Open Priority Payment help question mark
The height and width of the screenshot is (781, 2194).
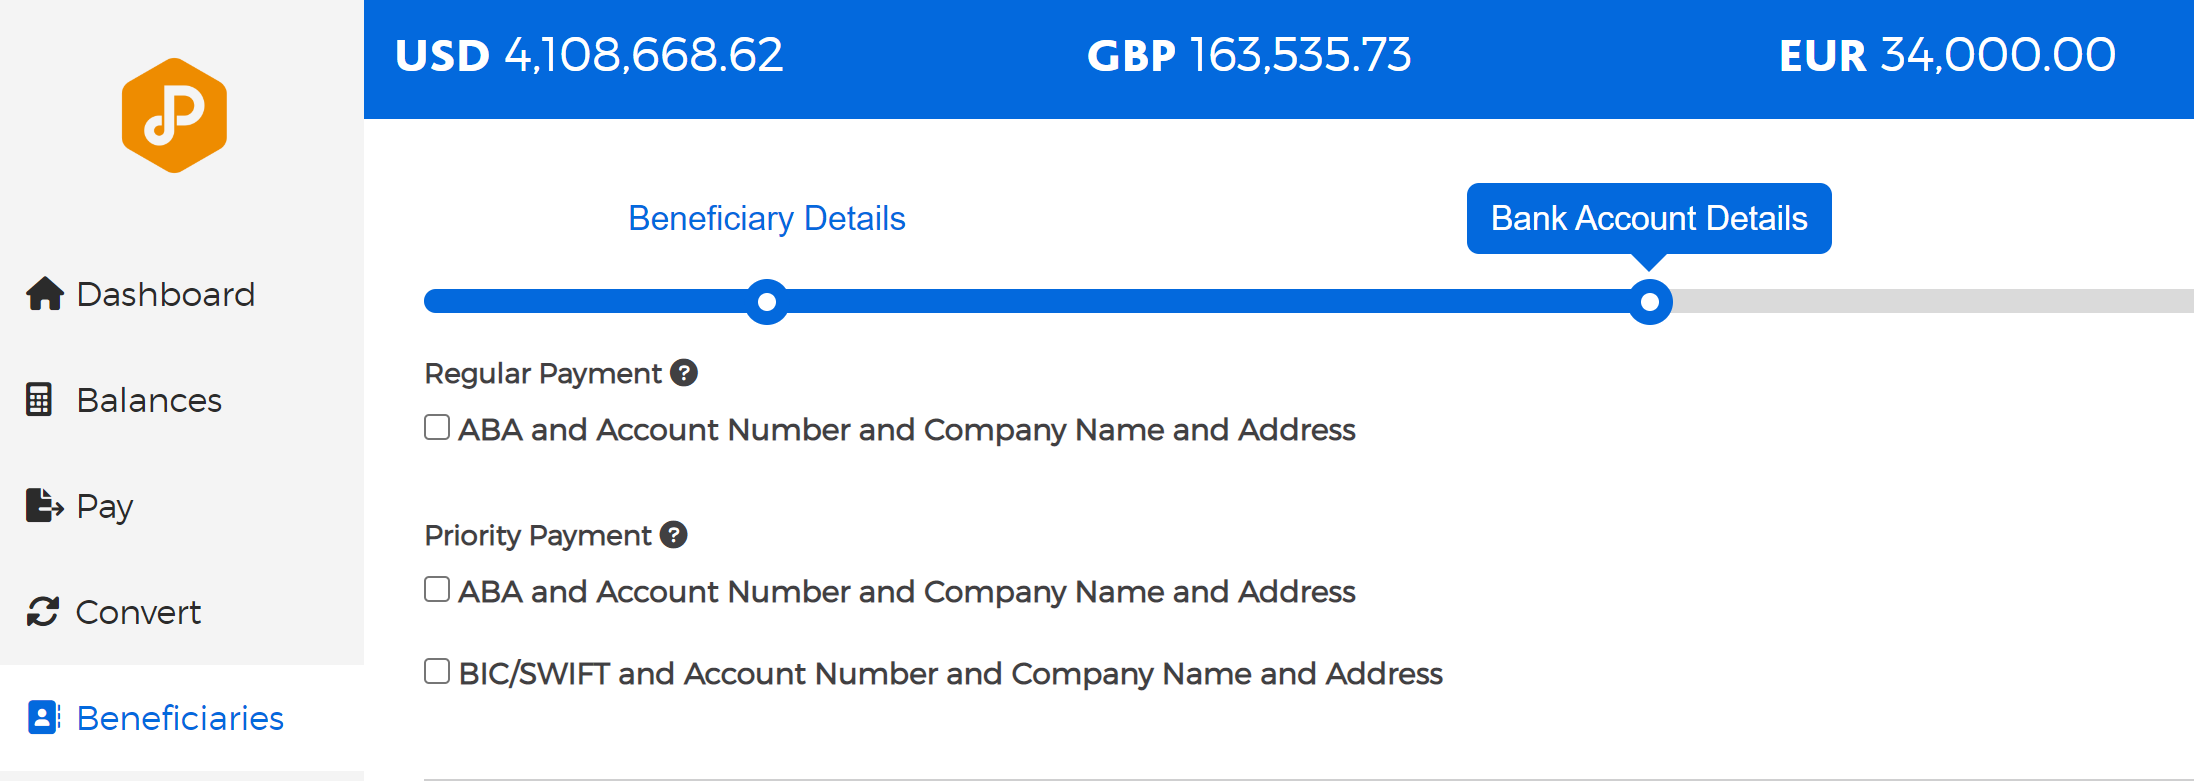pos(674,535)
